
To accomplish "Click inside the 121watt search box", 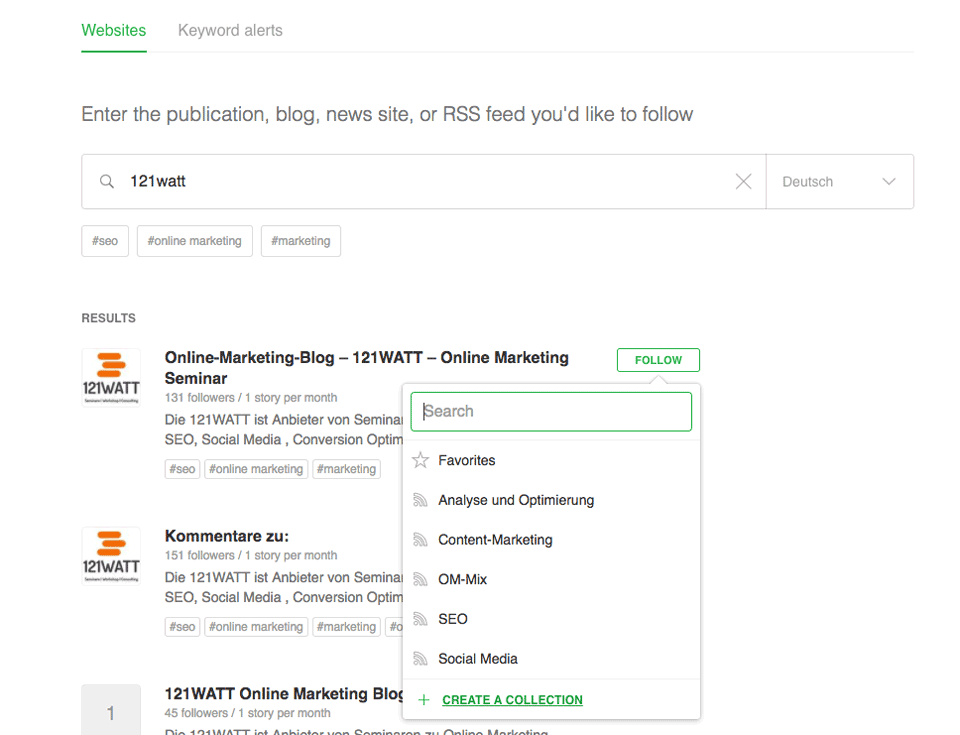I will pyautogui.click(x=300, y=181).
